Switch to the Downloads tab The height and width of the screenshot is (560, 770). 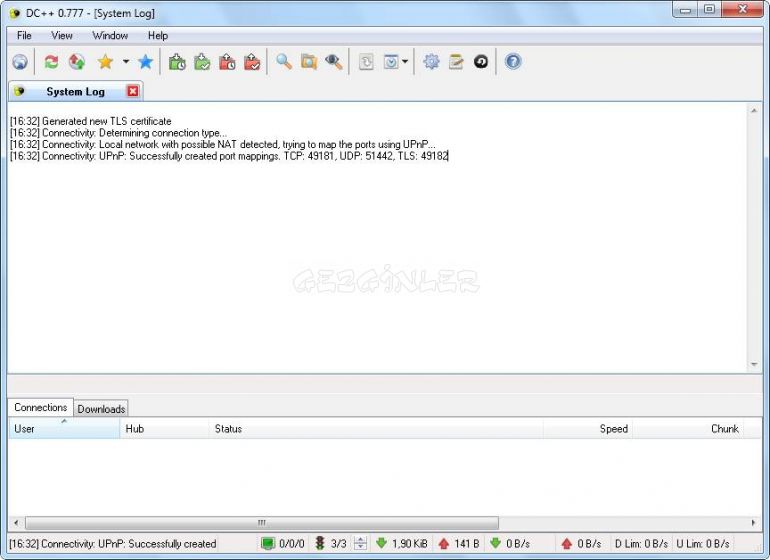pyautogui.click(x=101, y=409)
